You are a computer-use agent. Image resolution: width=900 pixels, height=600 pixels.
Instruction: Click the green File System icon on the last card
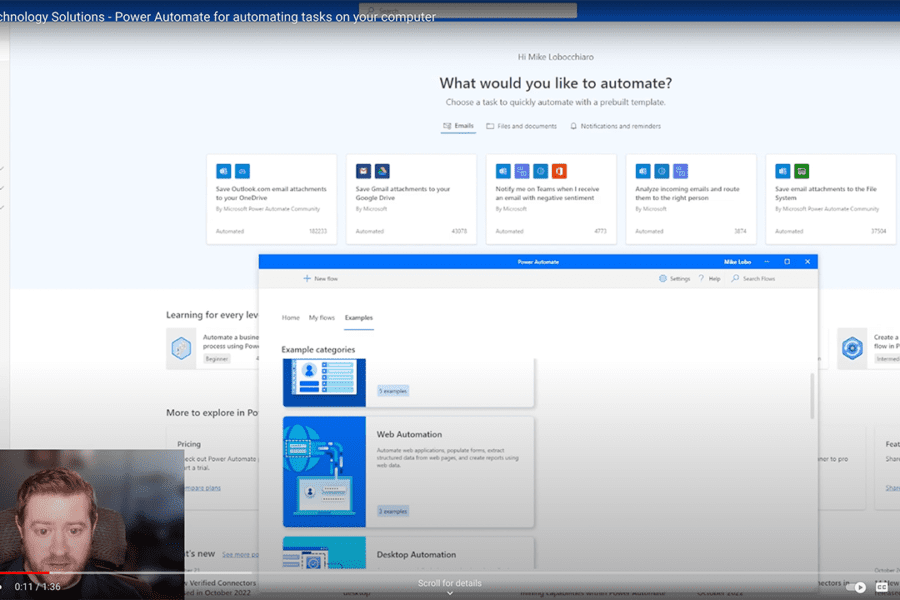click(x=801, y=171)
